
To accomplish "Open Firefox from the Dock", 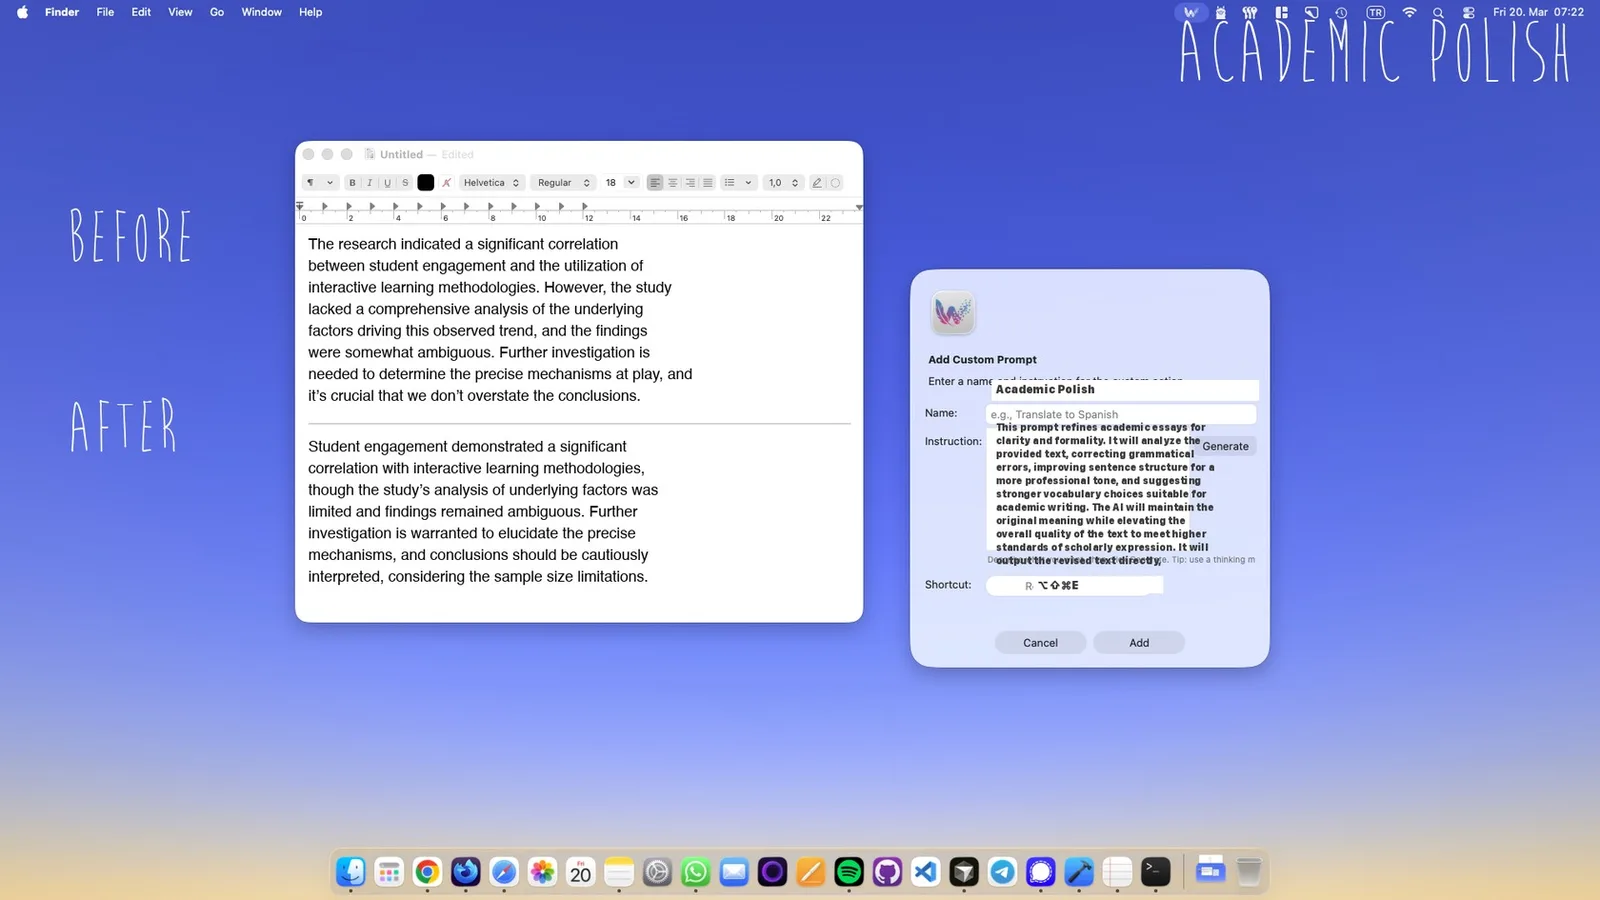I will coord(465,872).
